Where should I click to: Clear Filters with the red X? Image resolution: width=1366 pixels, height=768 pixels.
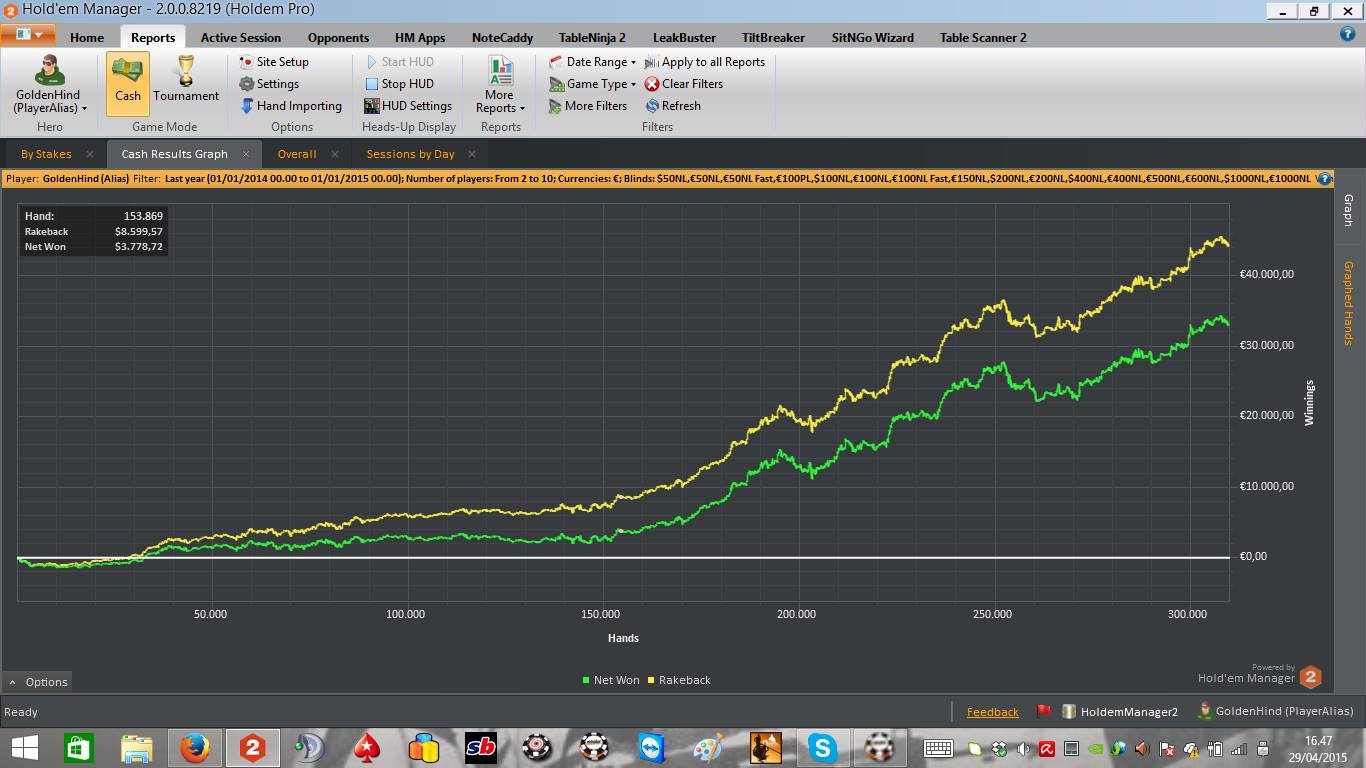684,84
